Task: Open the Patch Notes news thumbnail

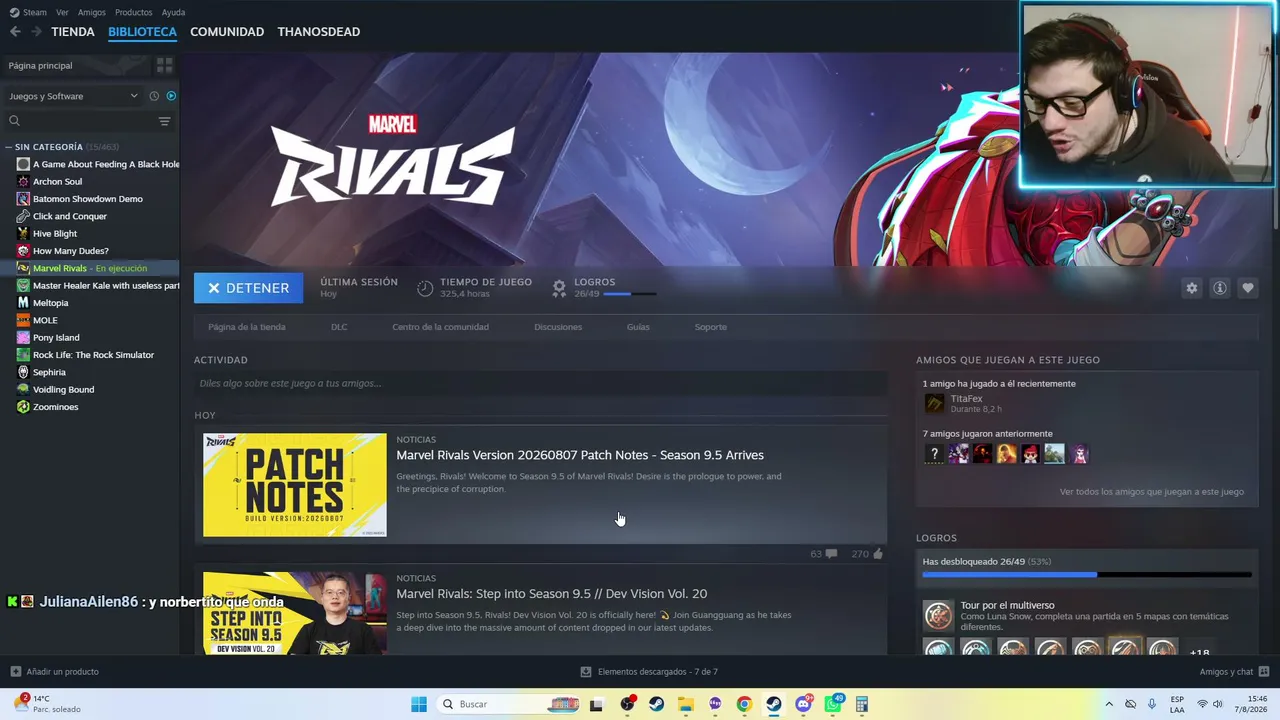Action: point(295,485)
